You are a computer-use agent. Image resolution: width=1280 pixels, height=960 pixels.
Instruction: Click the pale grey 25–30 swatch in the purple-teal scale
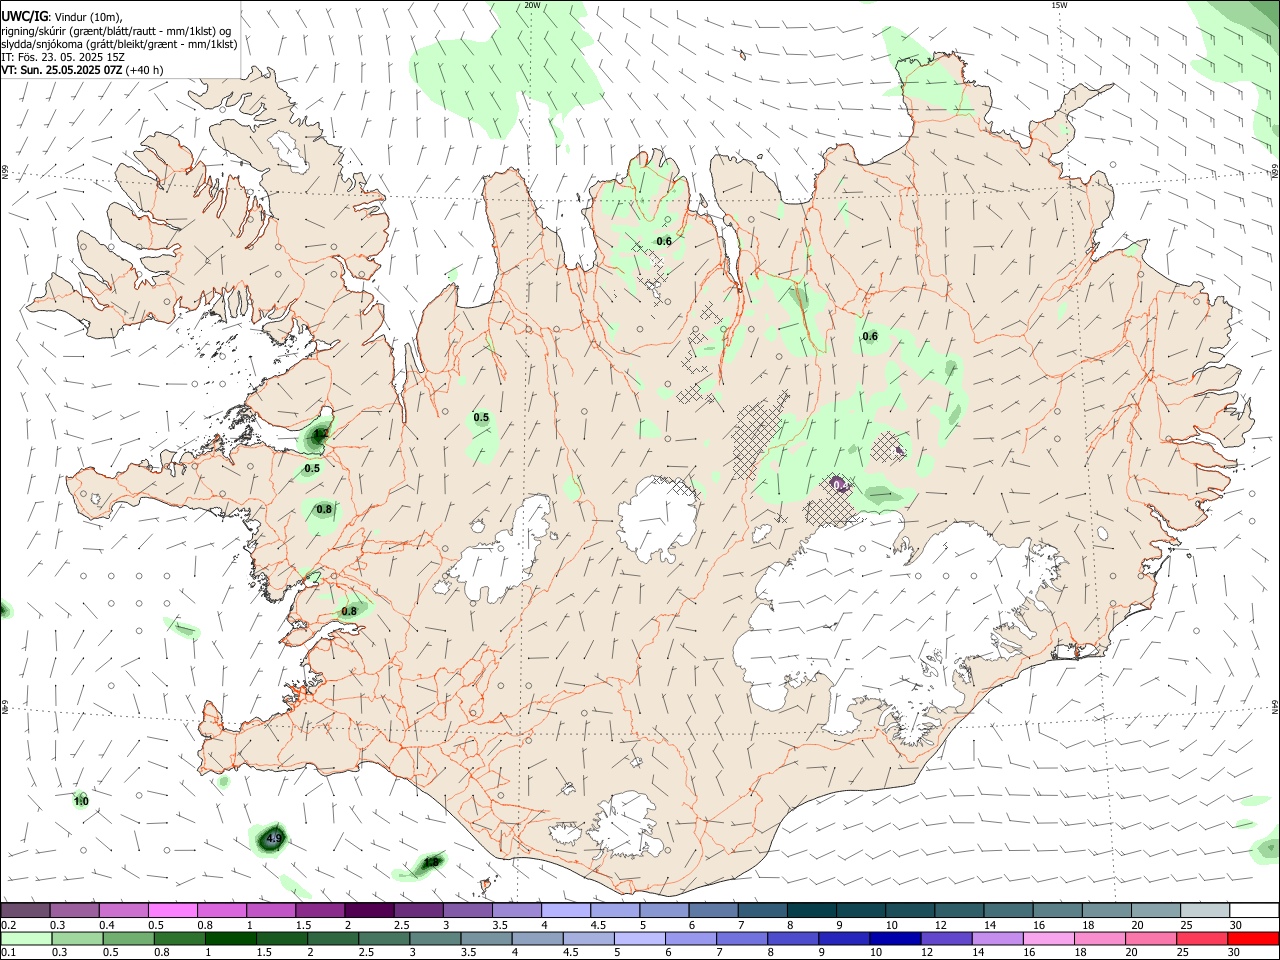coord(1205,910)
